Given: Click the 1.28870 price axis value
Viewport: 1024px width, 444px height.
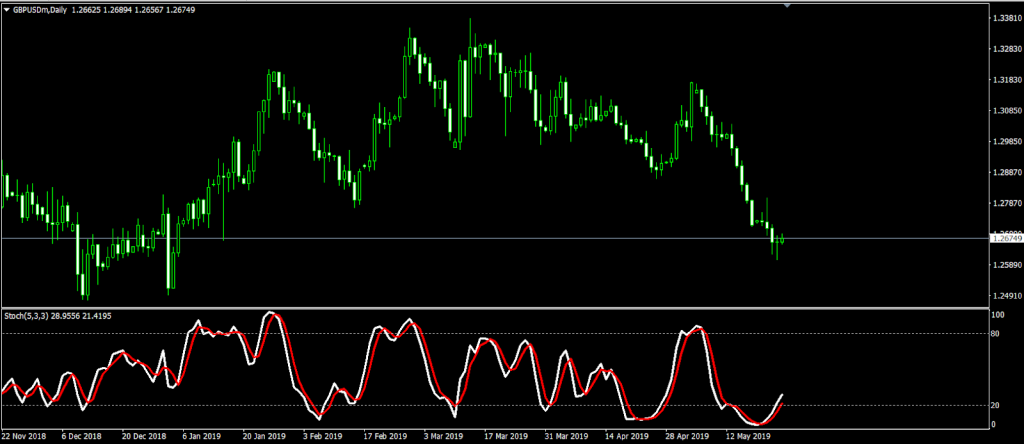Looking at the screenshot, I should [x=1006, y=172].
